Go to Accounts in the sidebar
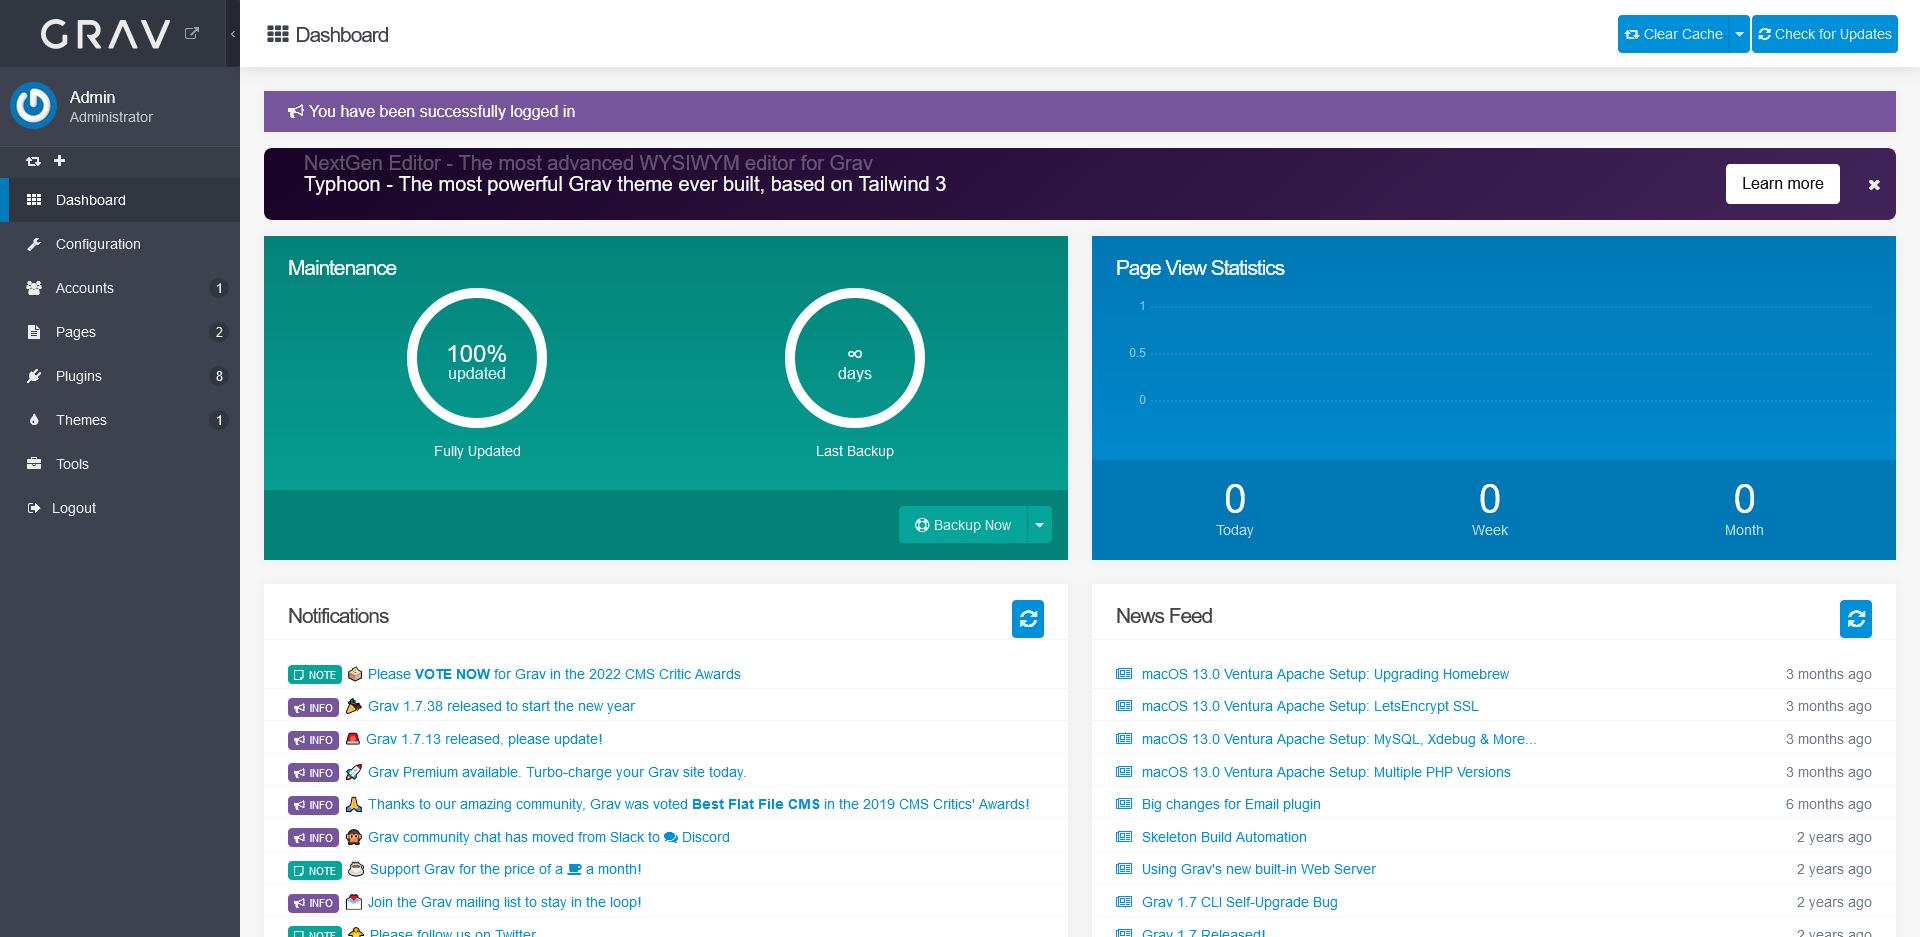Viewport: 1920px width, 937px height. (x=120, y=288)
